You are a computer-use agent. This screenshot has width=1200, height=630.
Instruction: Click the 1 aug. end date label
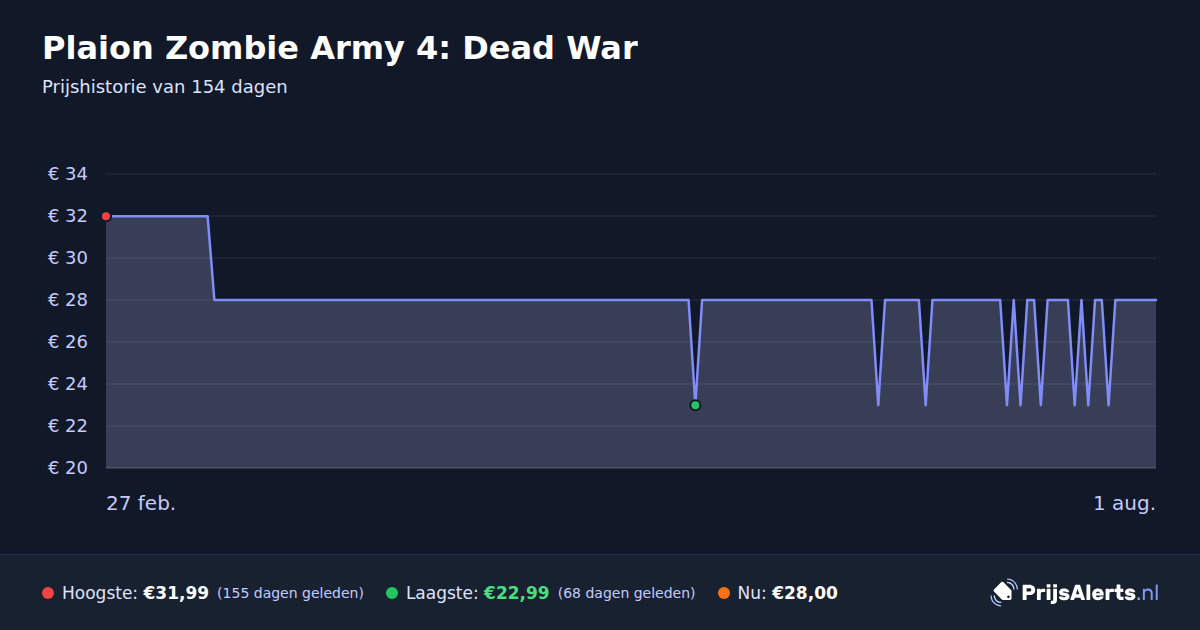click(x=1124, y=503)
